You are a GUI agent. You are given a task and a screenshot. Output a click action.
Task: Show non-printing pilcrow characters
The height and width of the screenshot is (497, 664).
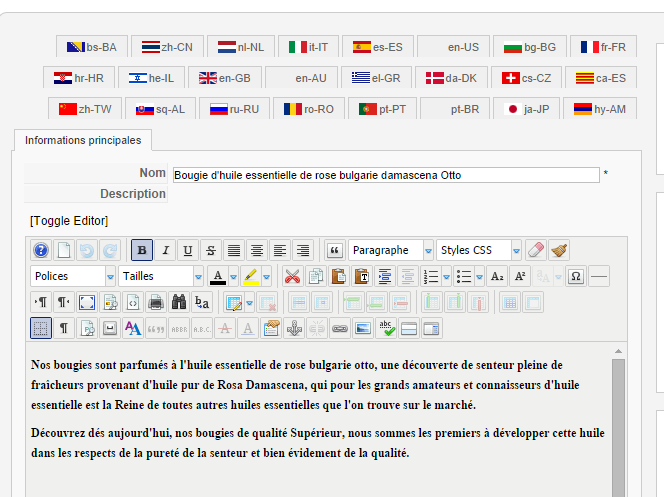(x=64, y=328)
